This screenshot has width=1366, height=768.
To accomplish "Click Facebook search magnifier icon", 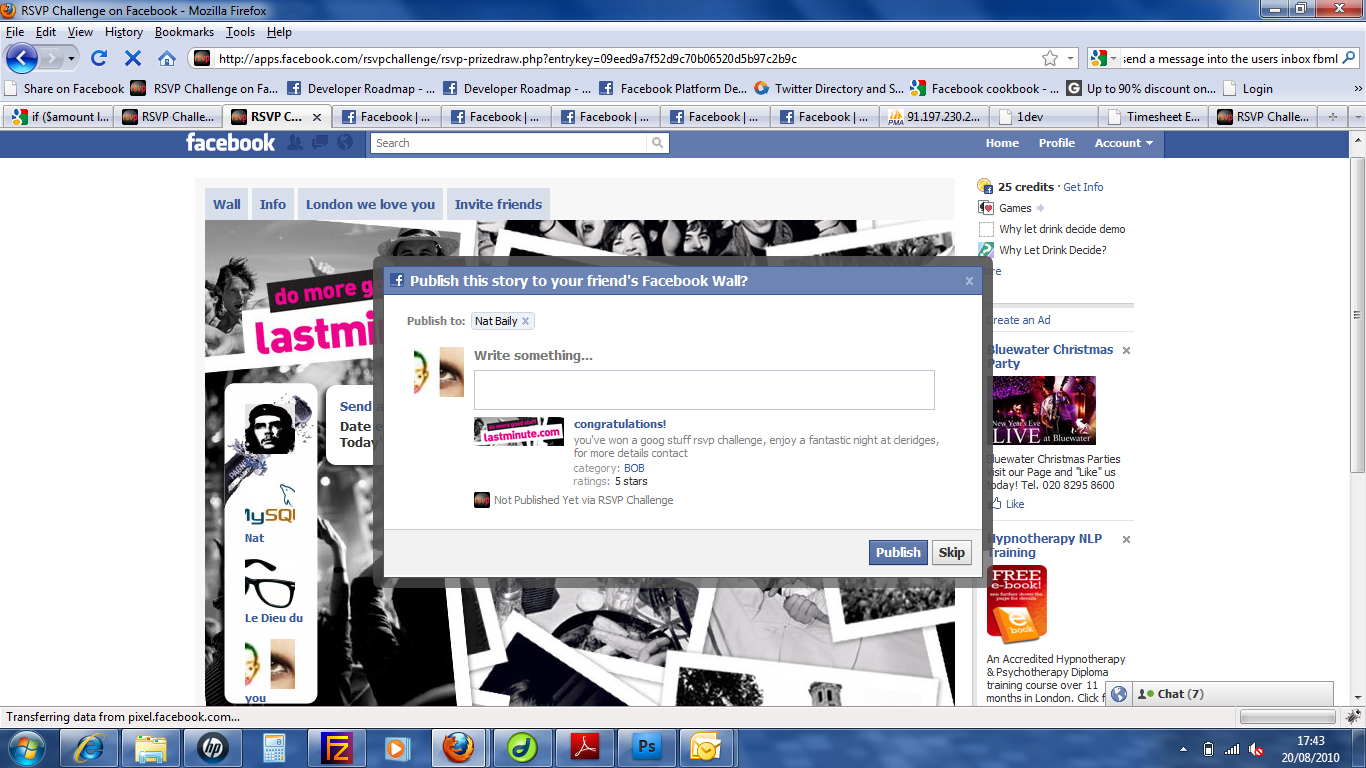I will (657, 143).
